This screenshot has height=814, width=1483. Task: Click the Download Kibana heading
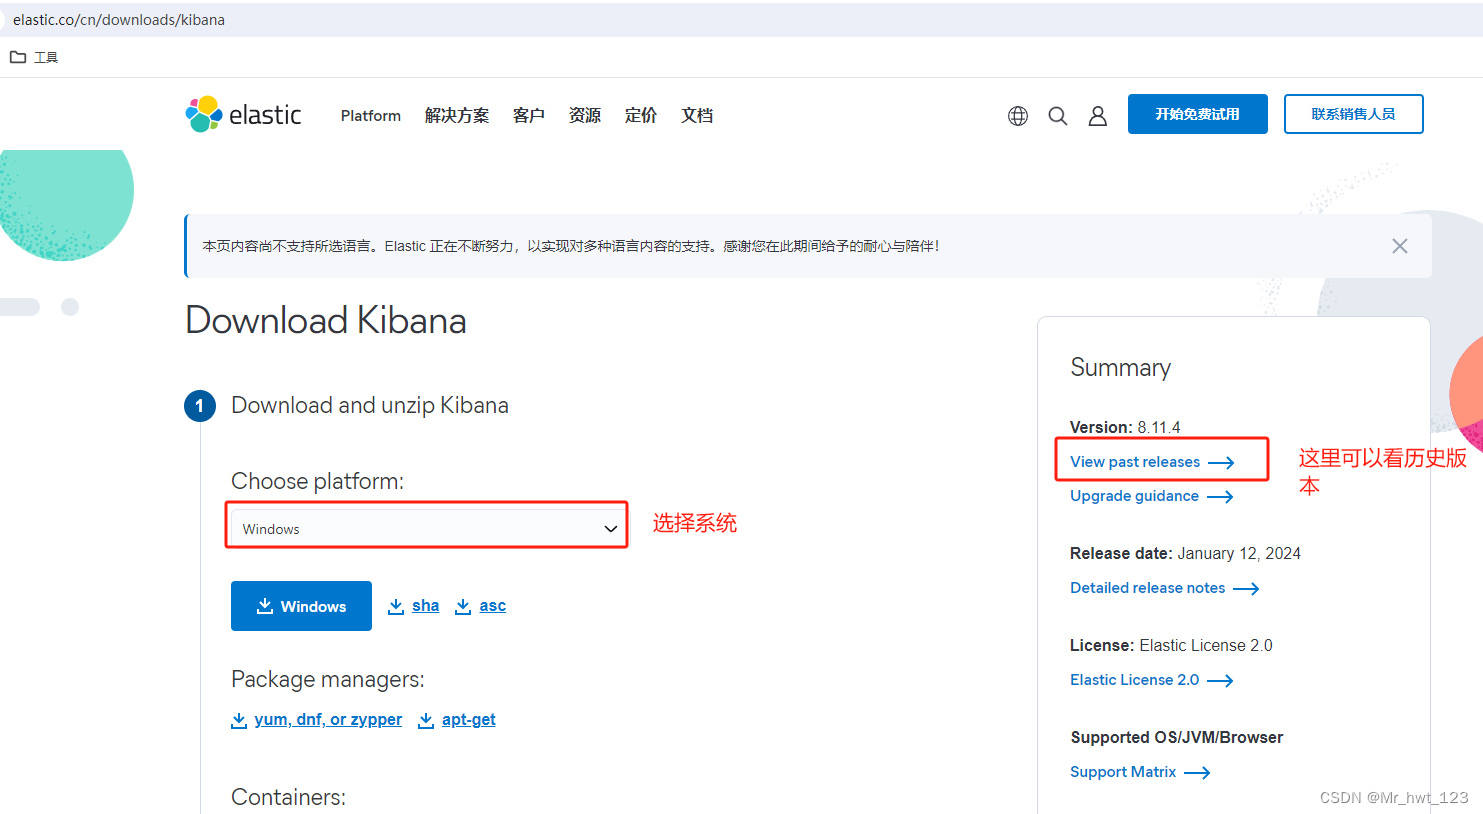coord(326,321)
